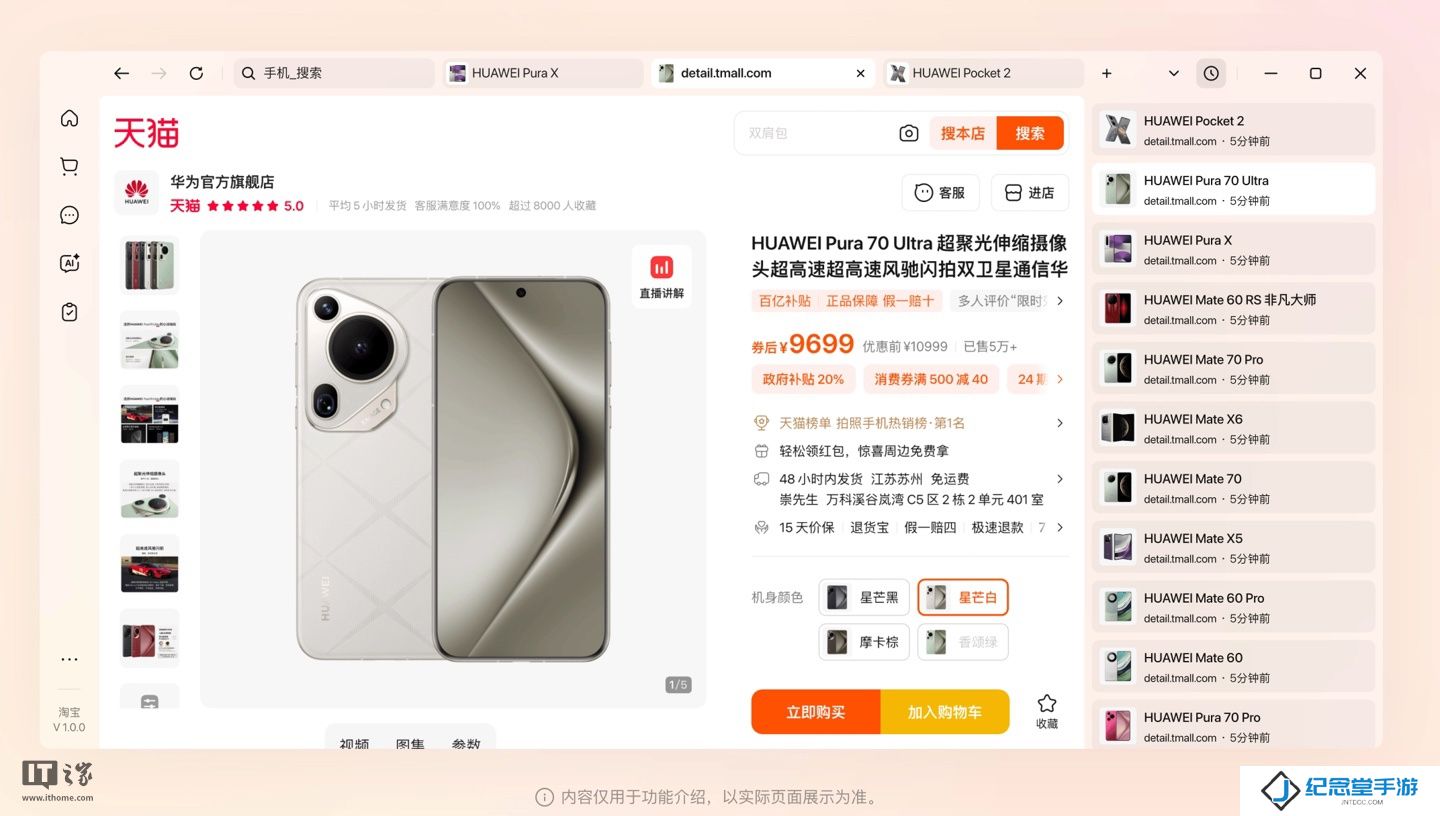1440x816 pixels.
Task: Open the browsing history clock icon
Action: click(1211, 73)
